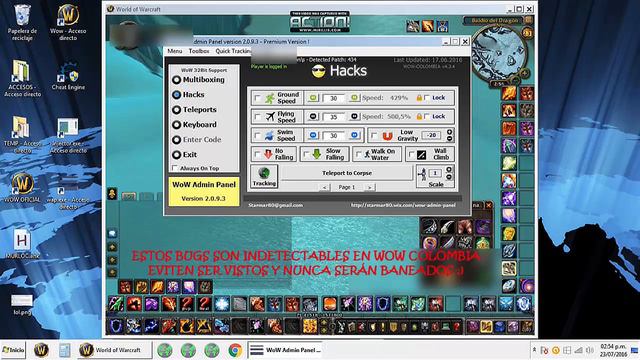Select the Teleports radio option
Screen dimensions: 640x360
[x=176, y=110]
